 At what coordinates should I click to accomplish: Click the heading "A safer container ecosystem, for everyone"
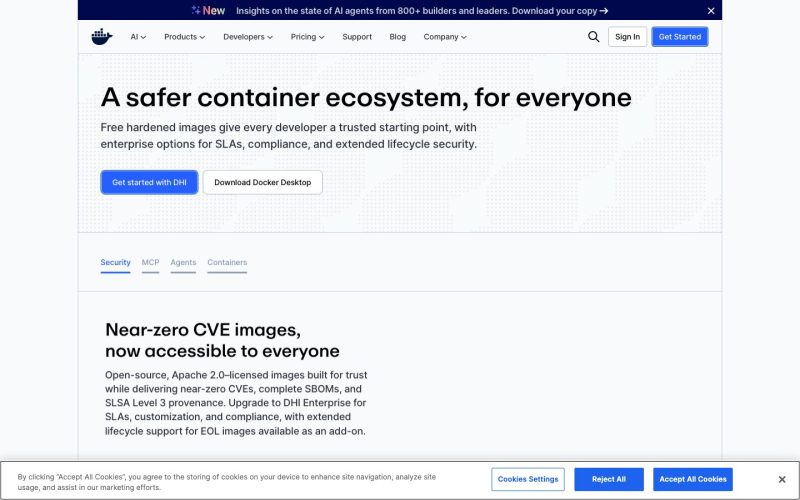[366, 97]
